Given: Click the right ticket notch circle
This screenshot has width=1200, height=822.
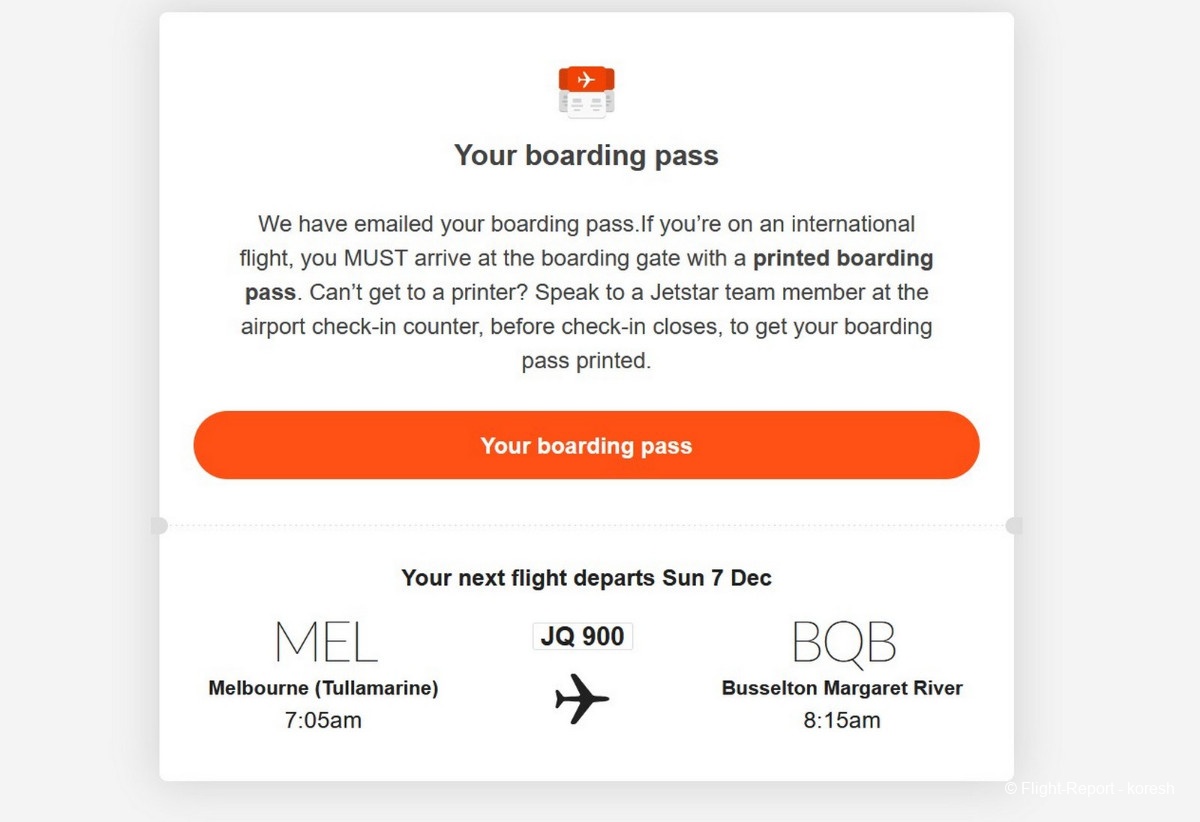Looking at the screenshot, I should pos(1014,526).
